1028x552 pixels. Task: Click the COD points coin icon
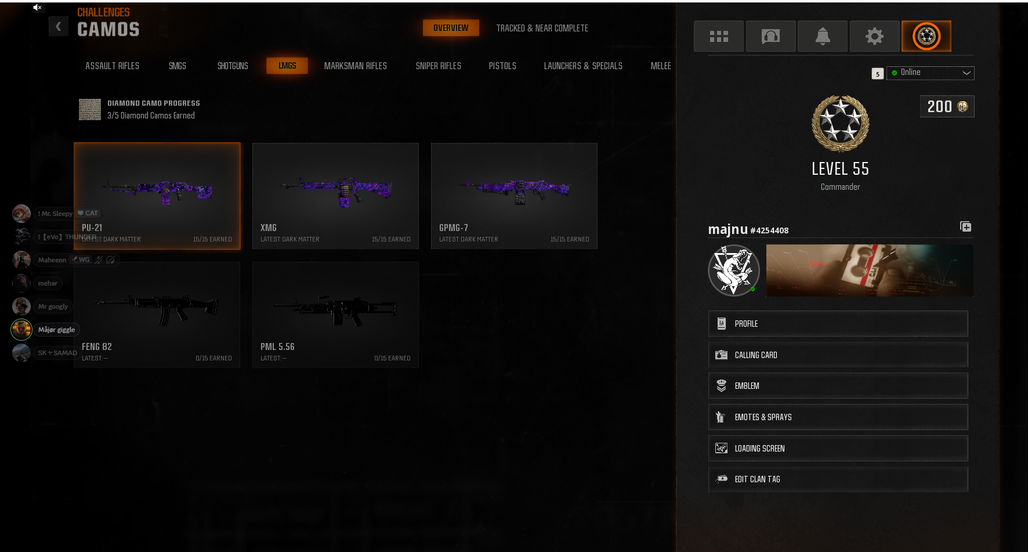click(x=962, y=106)
